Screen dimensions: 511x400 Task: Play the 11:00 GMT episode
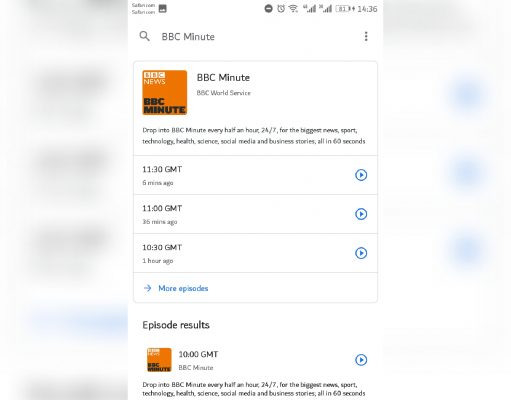point(361,214)
